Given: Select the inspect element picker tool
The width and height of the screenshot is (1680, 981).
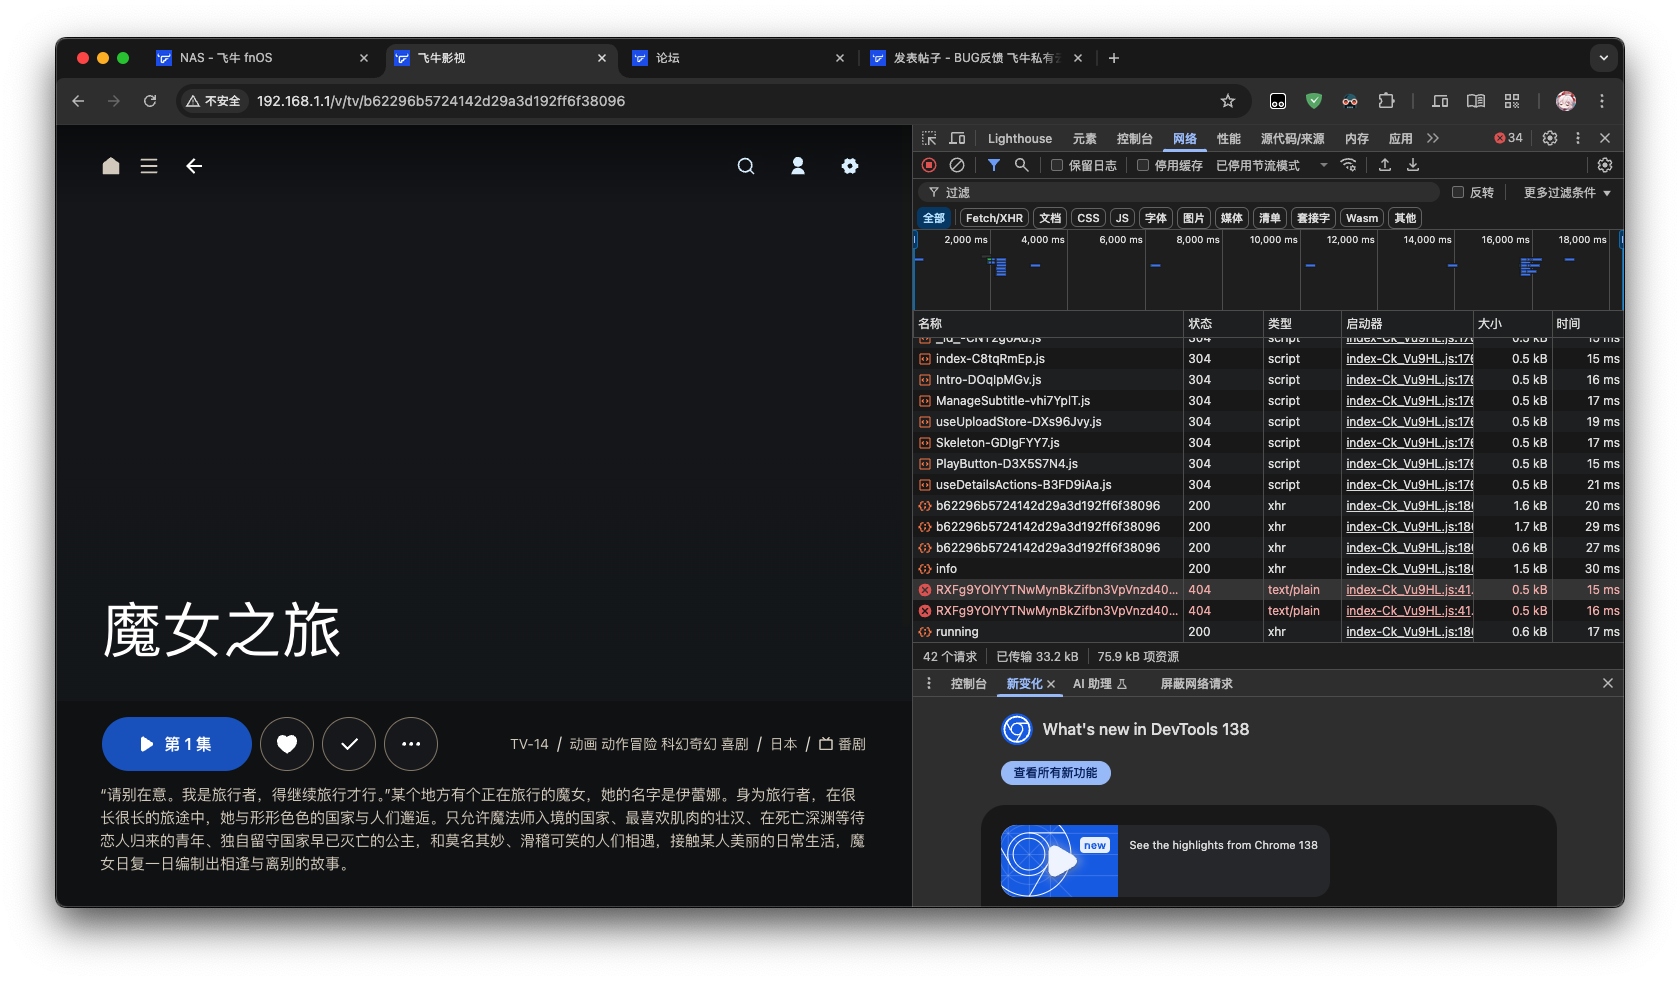Looking at the screenshot, I should click(x=929, y=138).
